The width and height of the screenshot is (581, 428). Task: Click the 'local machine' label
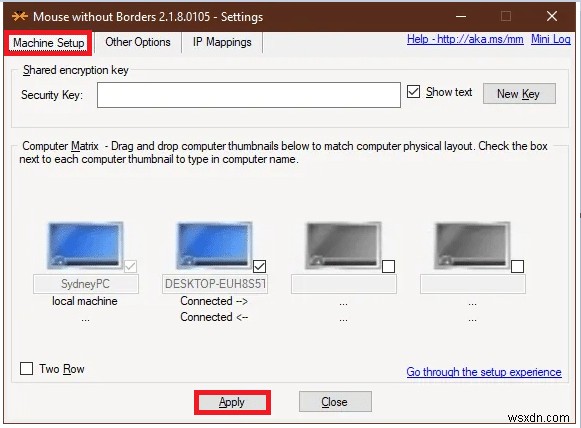pos(85,301)
